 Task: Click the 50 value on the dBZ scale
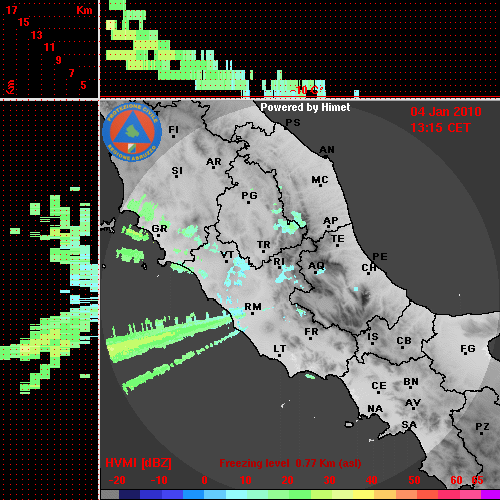(x=414, y=480)
